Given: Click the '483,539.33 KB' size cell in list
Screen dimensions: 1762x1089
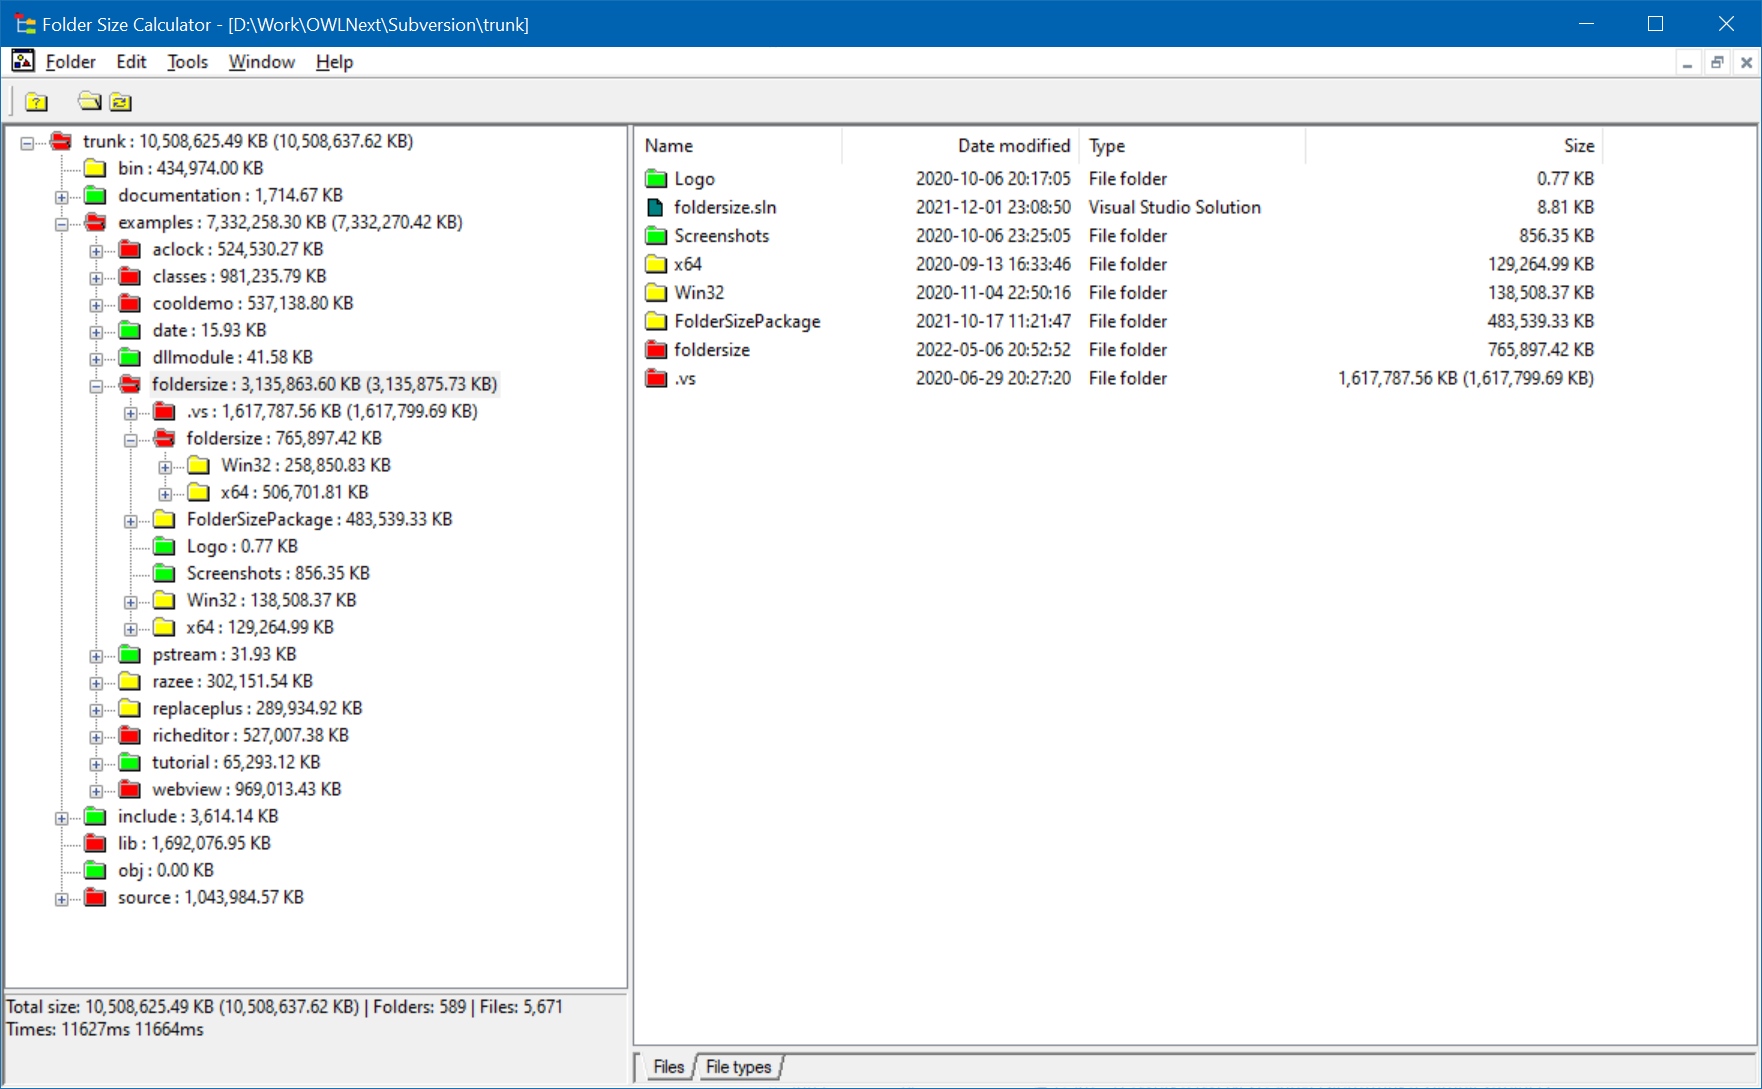Looking at the screenshot, I should pos(1540,321).
